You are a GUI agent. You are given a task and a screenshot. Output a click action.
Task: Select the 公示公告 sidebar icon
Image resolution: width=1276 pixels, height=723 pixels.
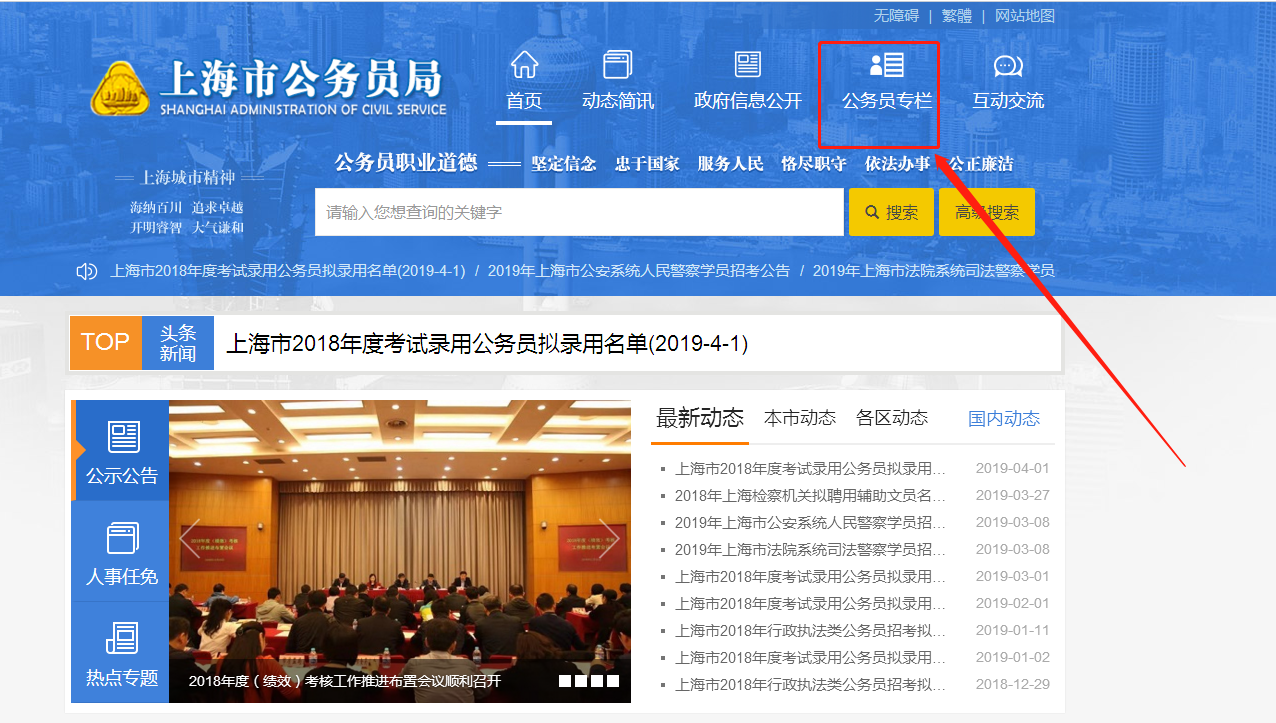tap(123, 437)
